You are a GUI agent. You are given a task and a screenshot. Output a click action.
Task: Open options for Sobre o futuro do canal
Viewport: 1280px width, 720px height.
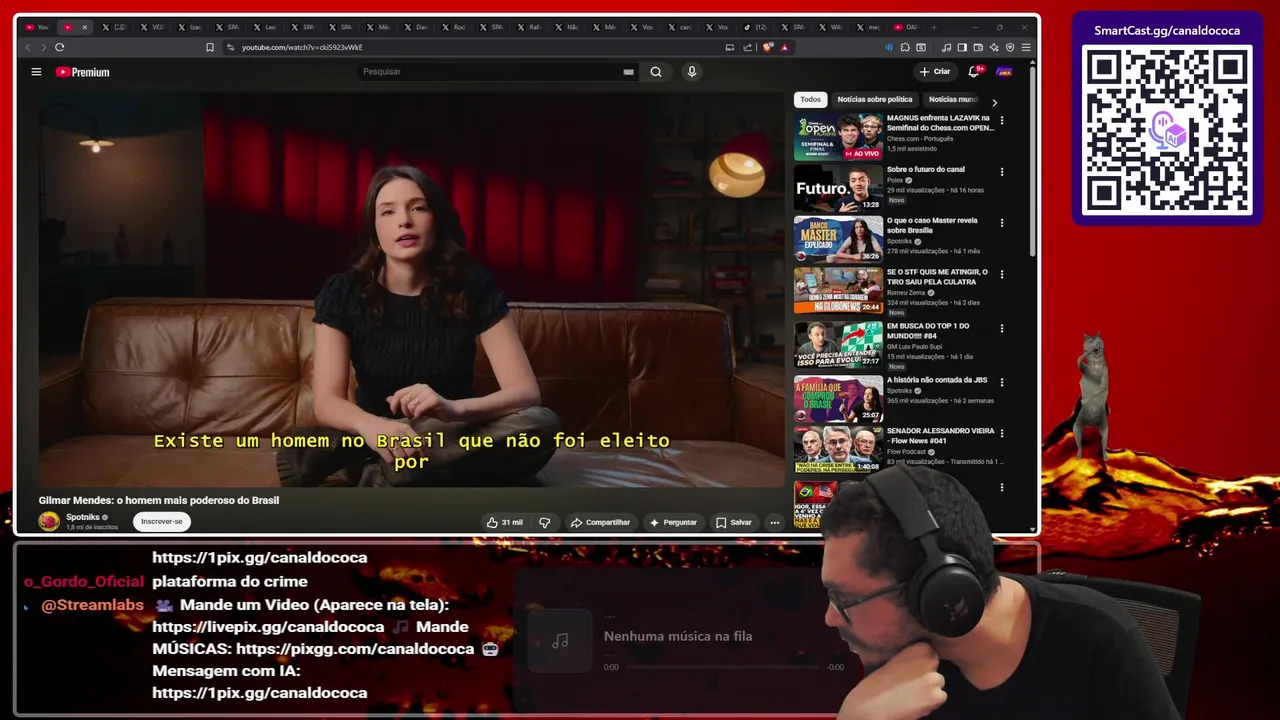[1001, 172]
